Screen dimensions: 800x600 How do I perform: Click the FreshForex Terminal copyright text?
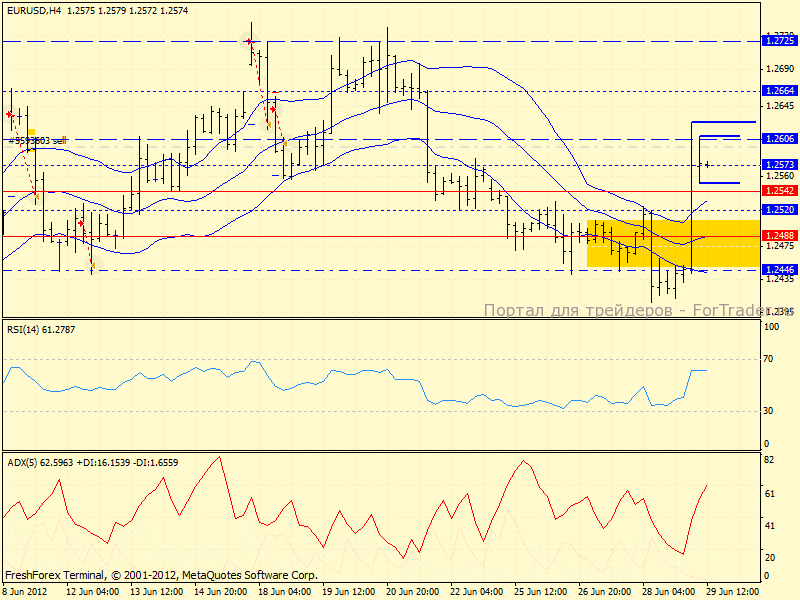pyautogui.click(x=162, y=576)
